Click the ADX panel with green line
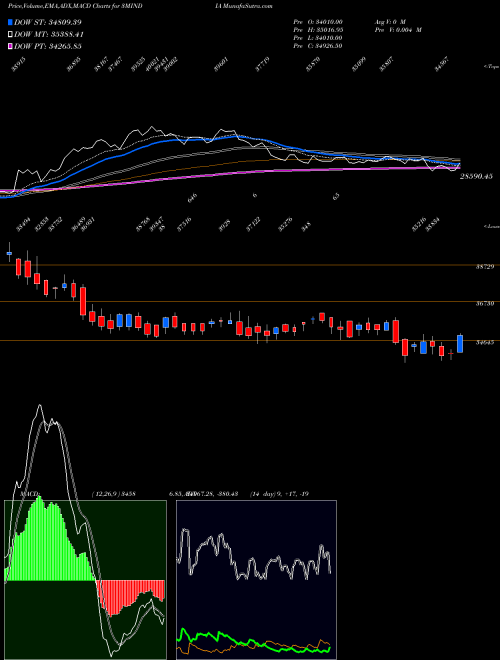This screenshot has width=500, height=660. click(x=256, y=580)
